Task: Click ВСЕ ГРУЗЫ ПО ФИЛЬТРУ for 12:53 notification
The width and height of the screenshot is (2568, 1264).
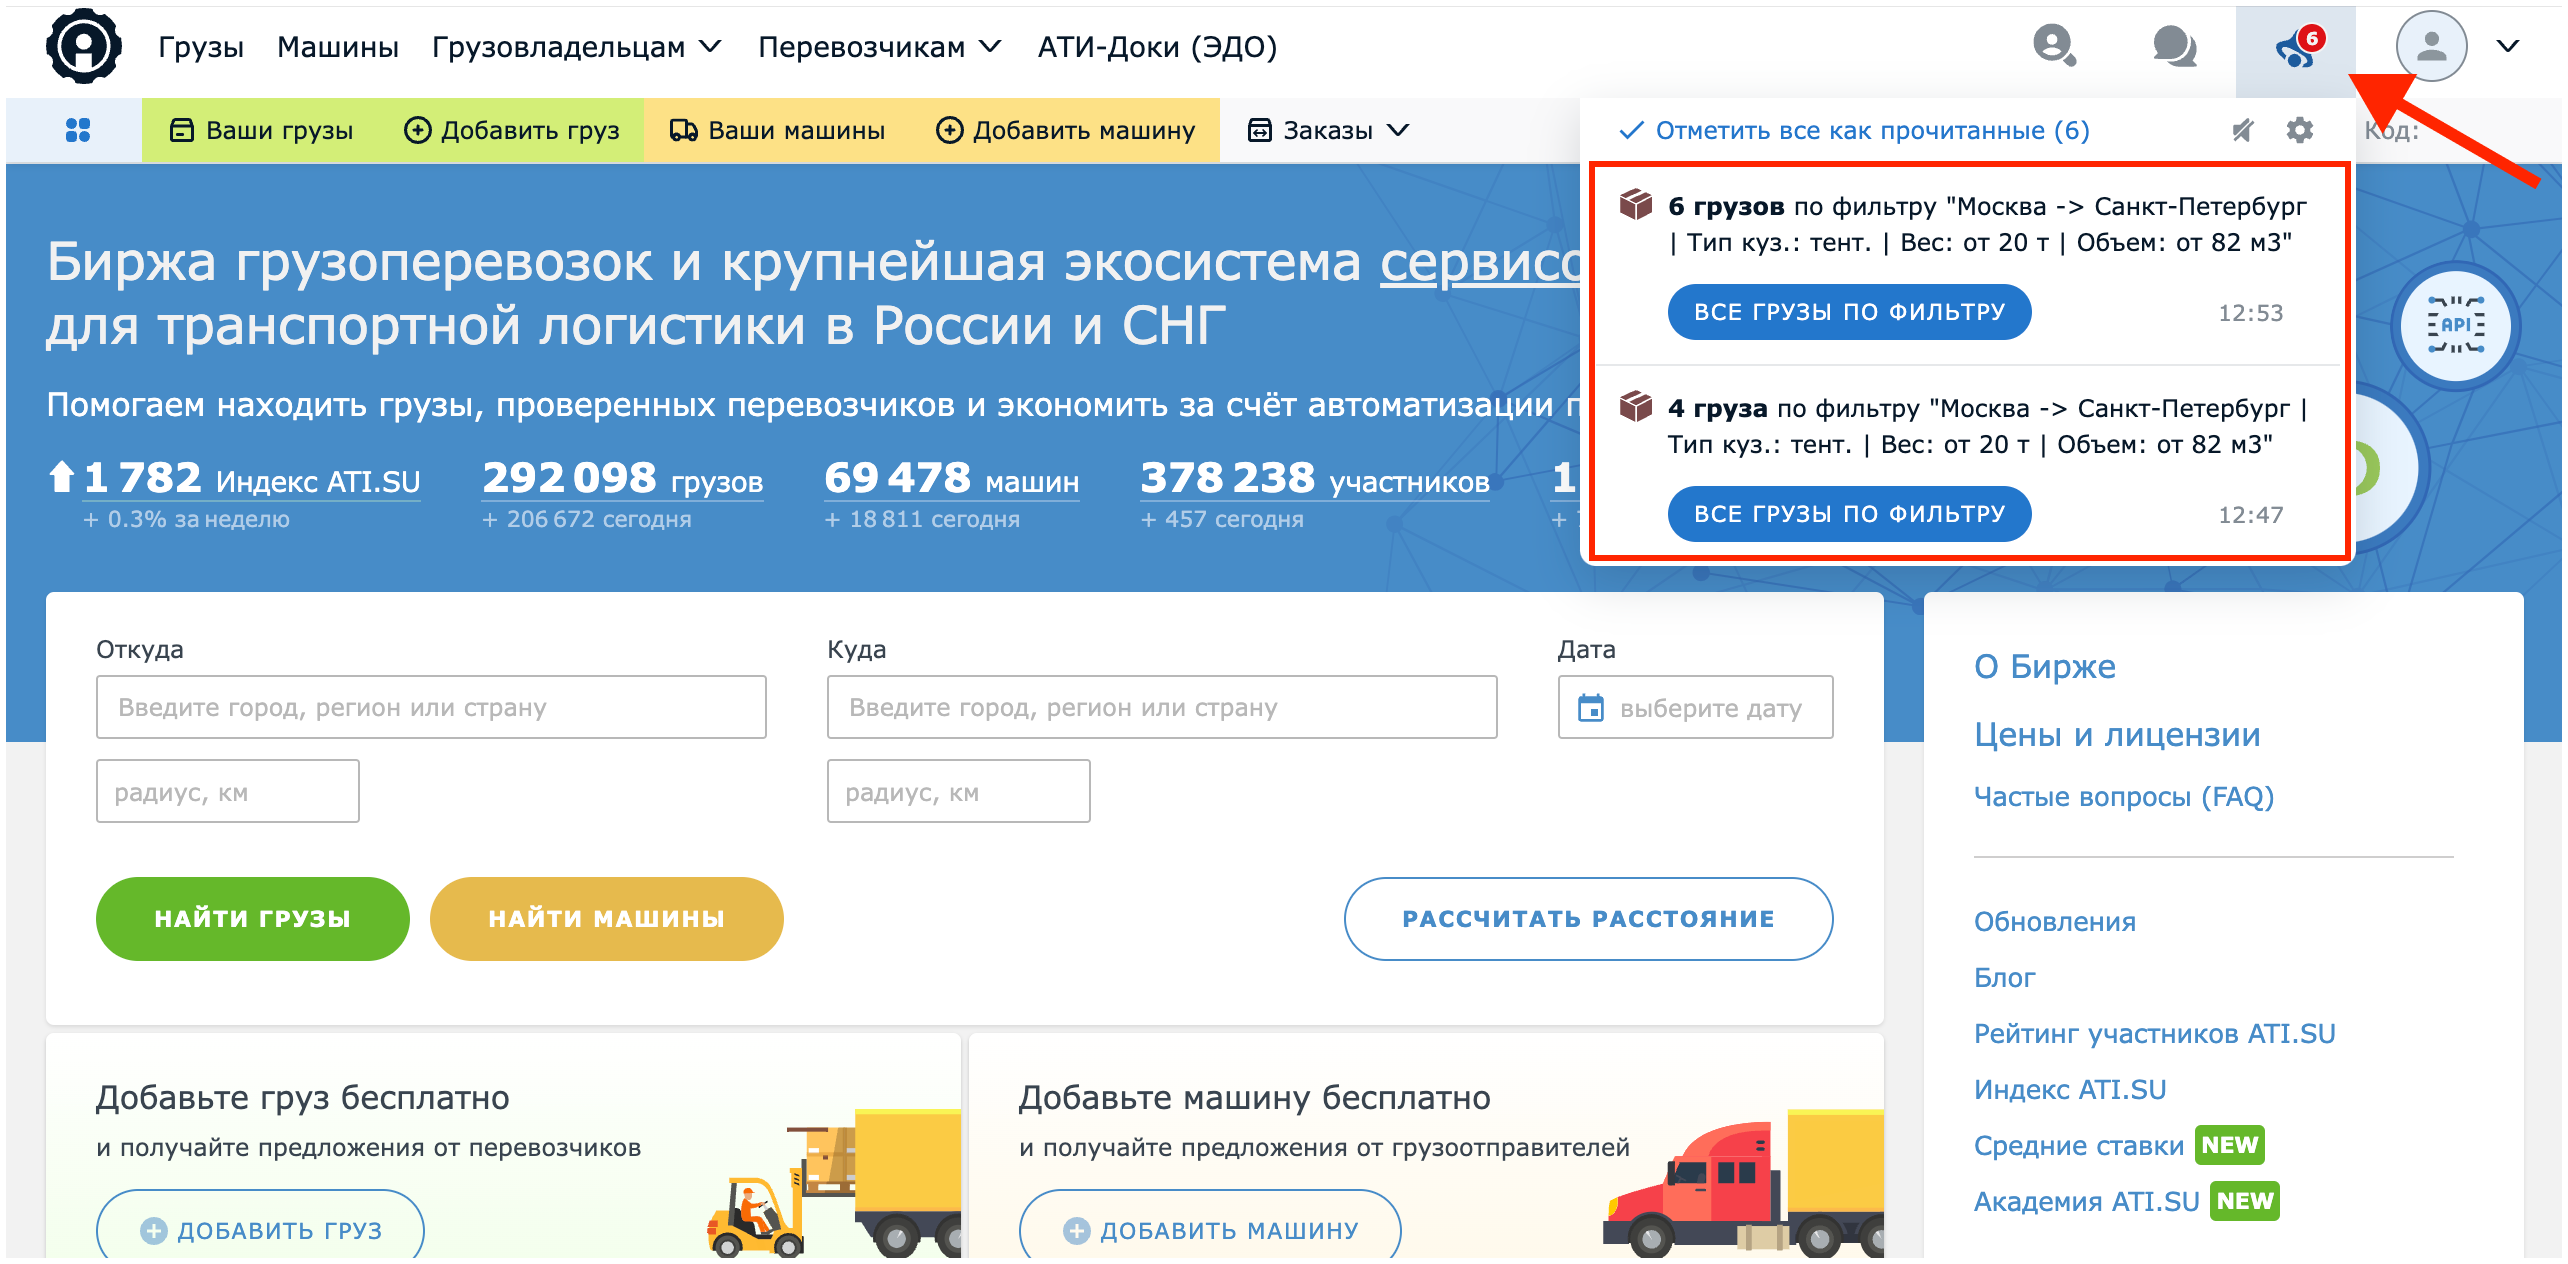Action: coord(1849,312)
